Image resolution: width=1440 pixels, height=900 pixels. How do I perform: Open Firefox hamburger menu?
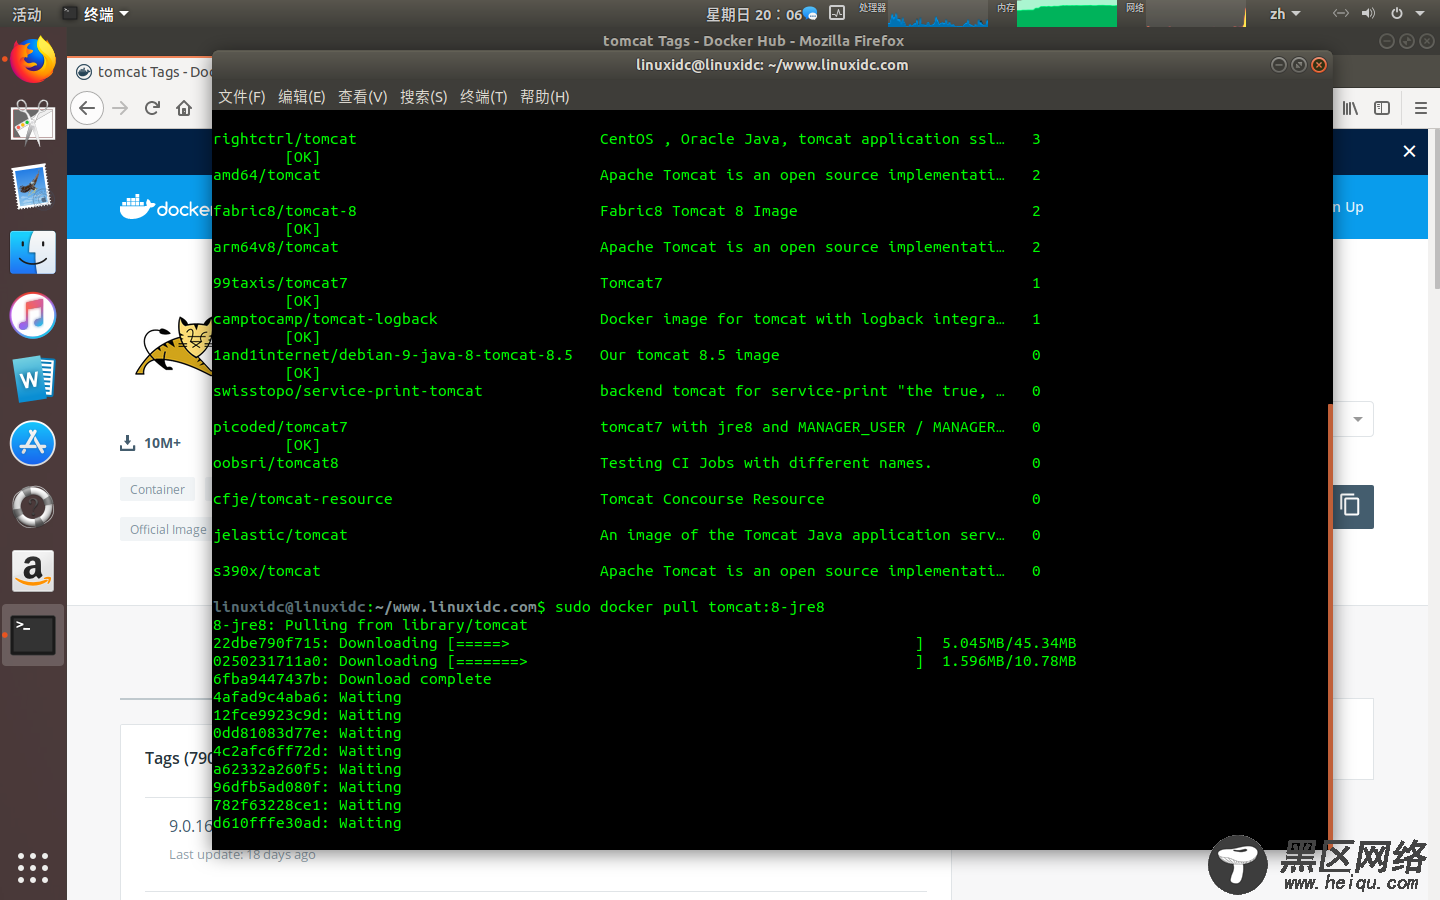(1420, 108)
